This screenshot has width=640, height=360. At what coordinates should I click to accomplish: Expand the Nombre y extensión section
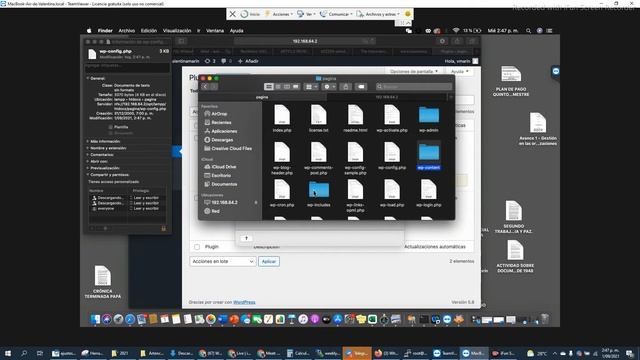pos(87,148)
